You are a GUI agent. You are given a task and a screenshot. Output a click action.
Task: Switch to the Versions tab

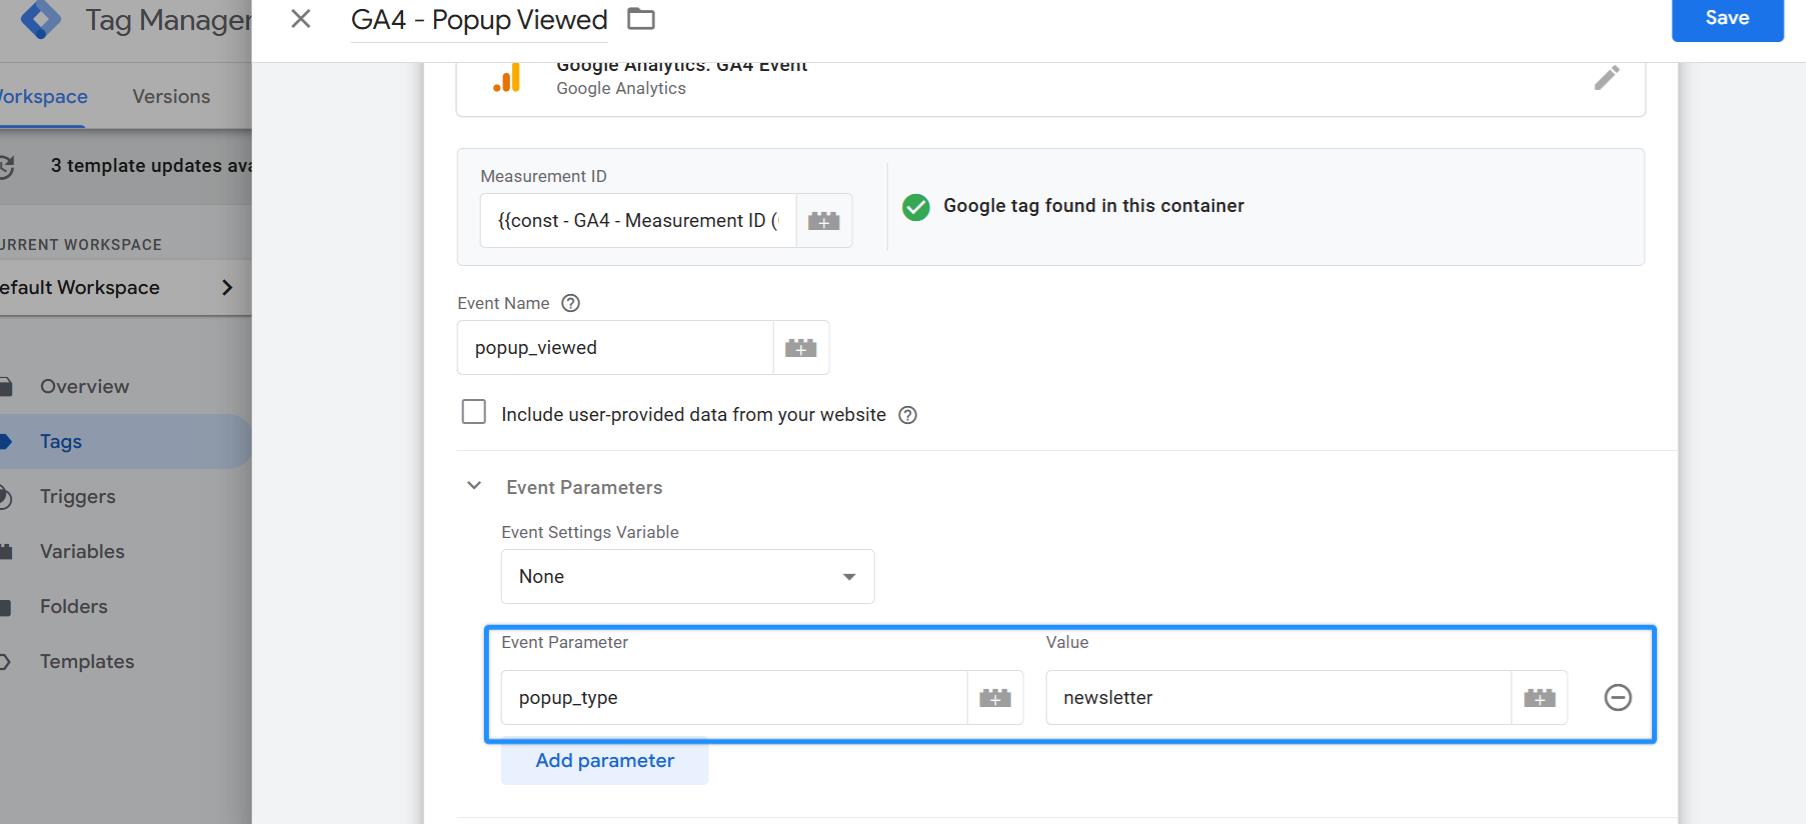pyautogui.click(x=171, y=97)
